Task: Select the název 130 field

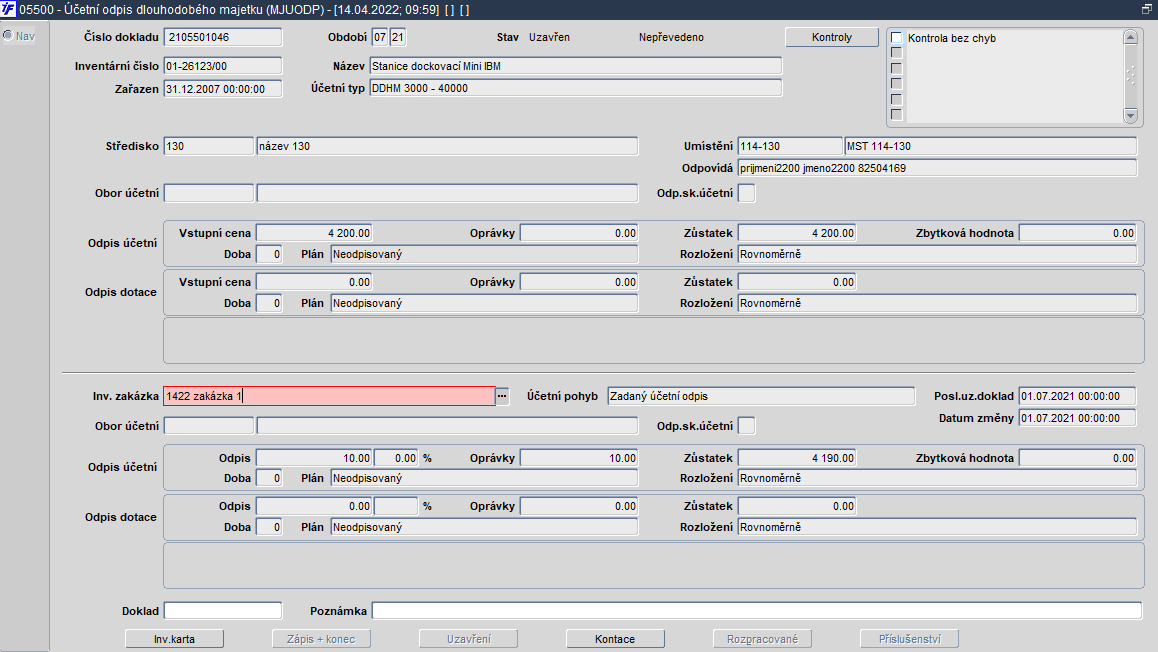Action: (x=447, y=146)
